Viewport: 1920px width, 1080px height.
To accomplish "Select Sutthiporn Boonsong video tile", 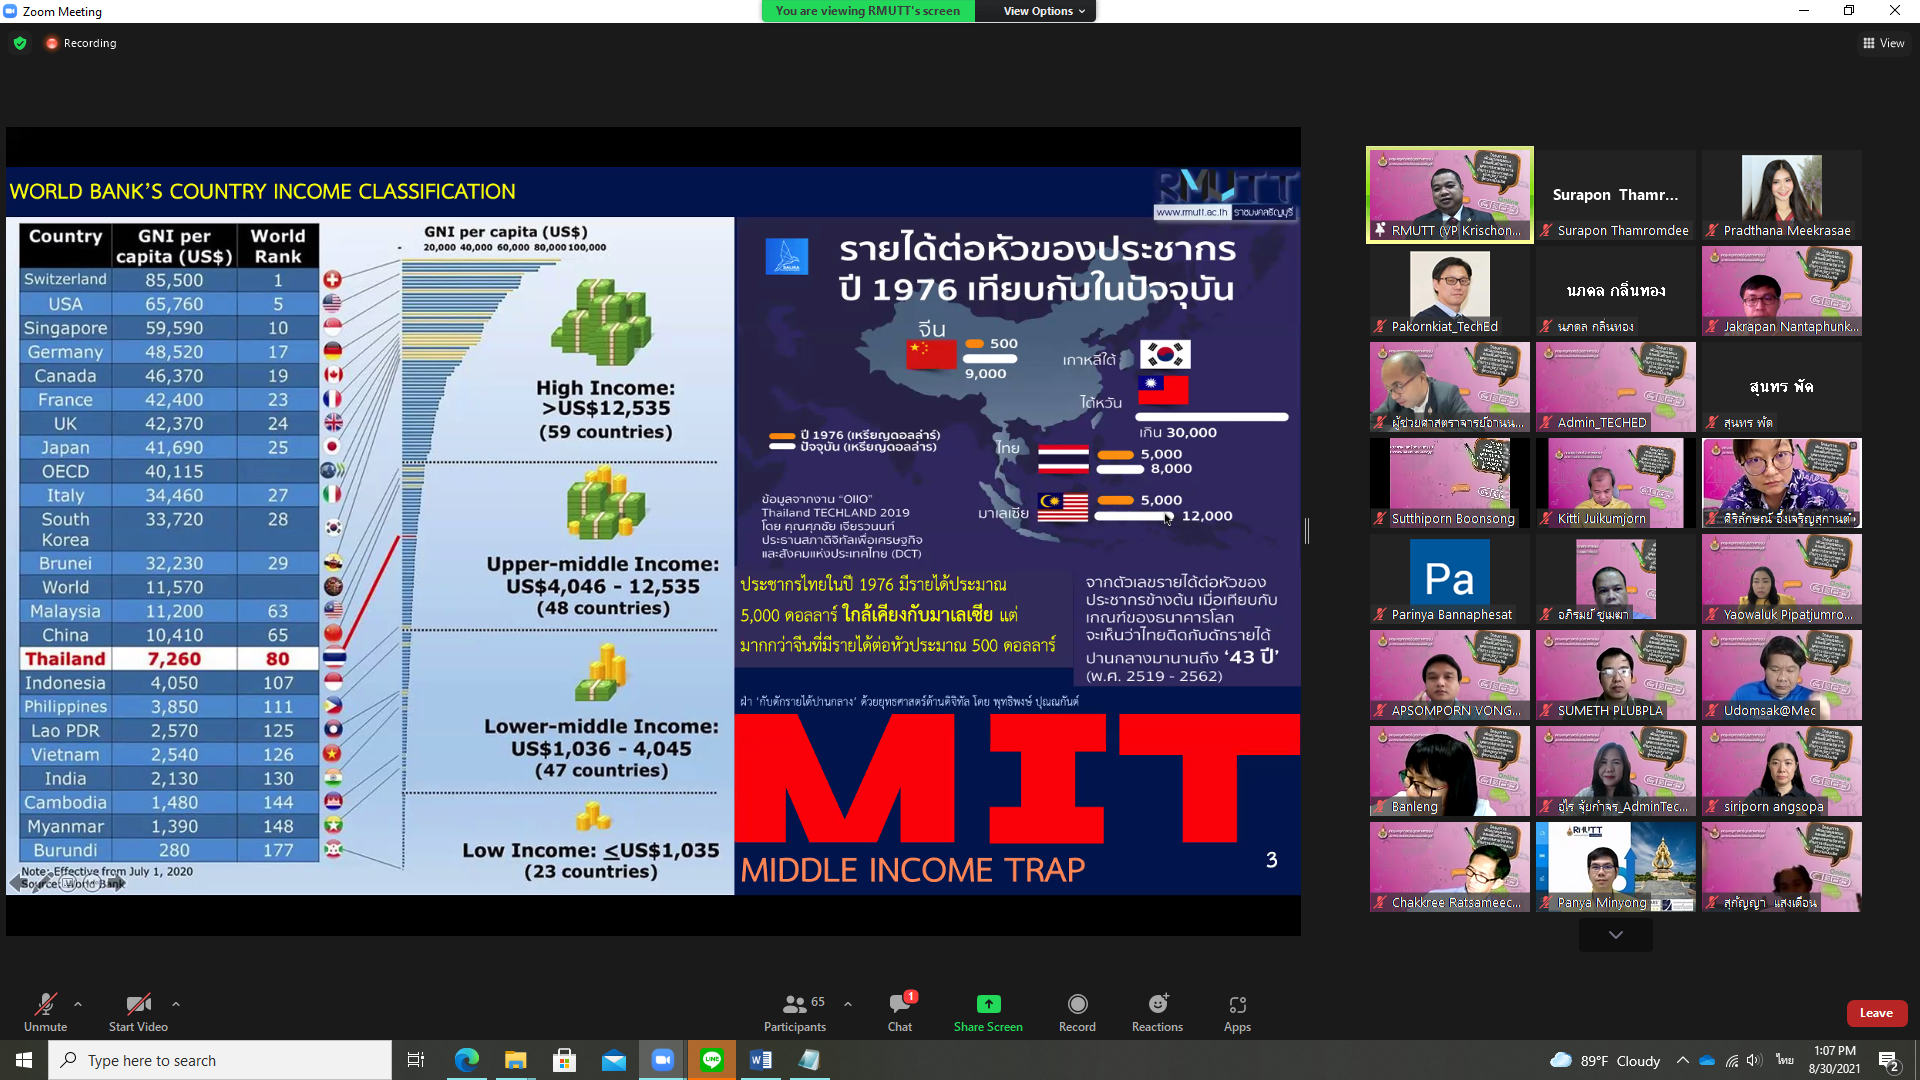I will (x=1450, y=483).
